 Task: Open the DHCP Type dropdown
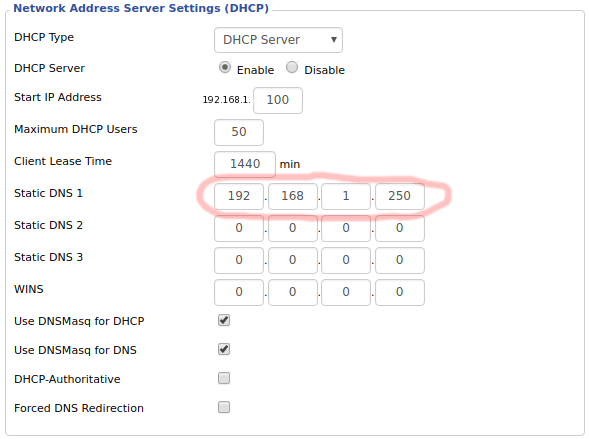coord(278,40)
